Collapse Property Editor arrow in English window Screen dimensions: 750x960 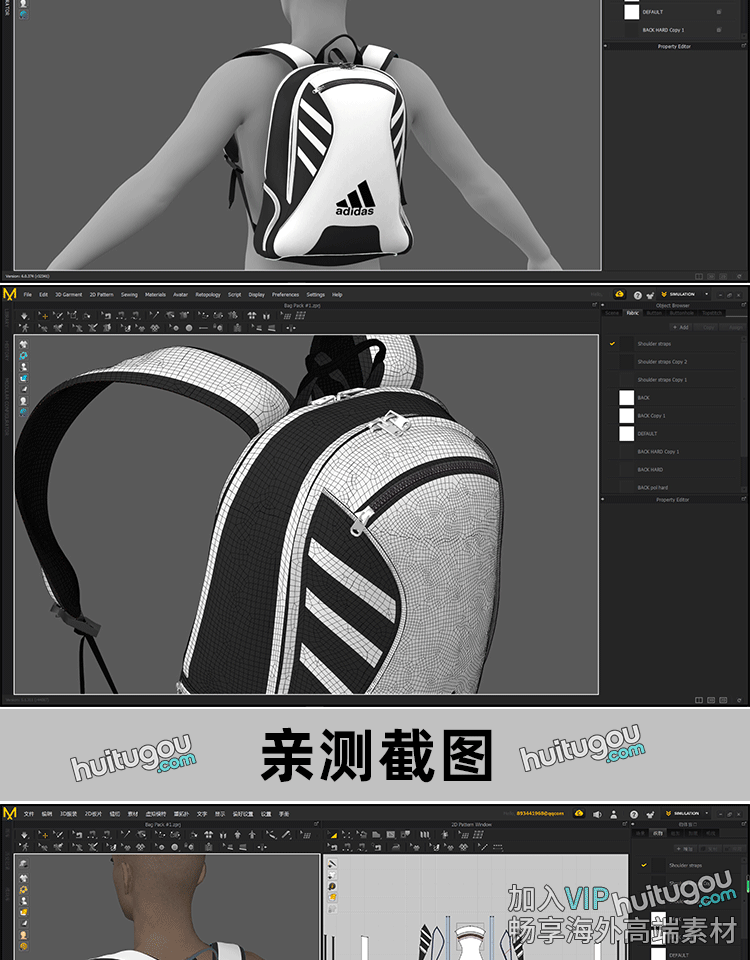(x=602, y=500)
